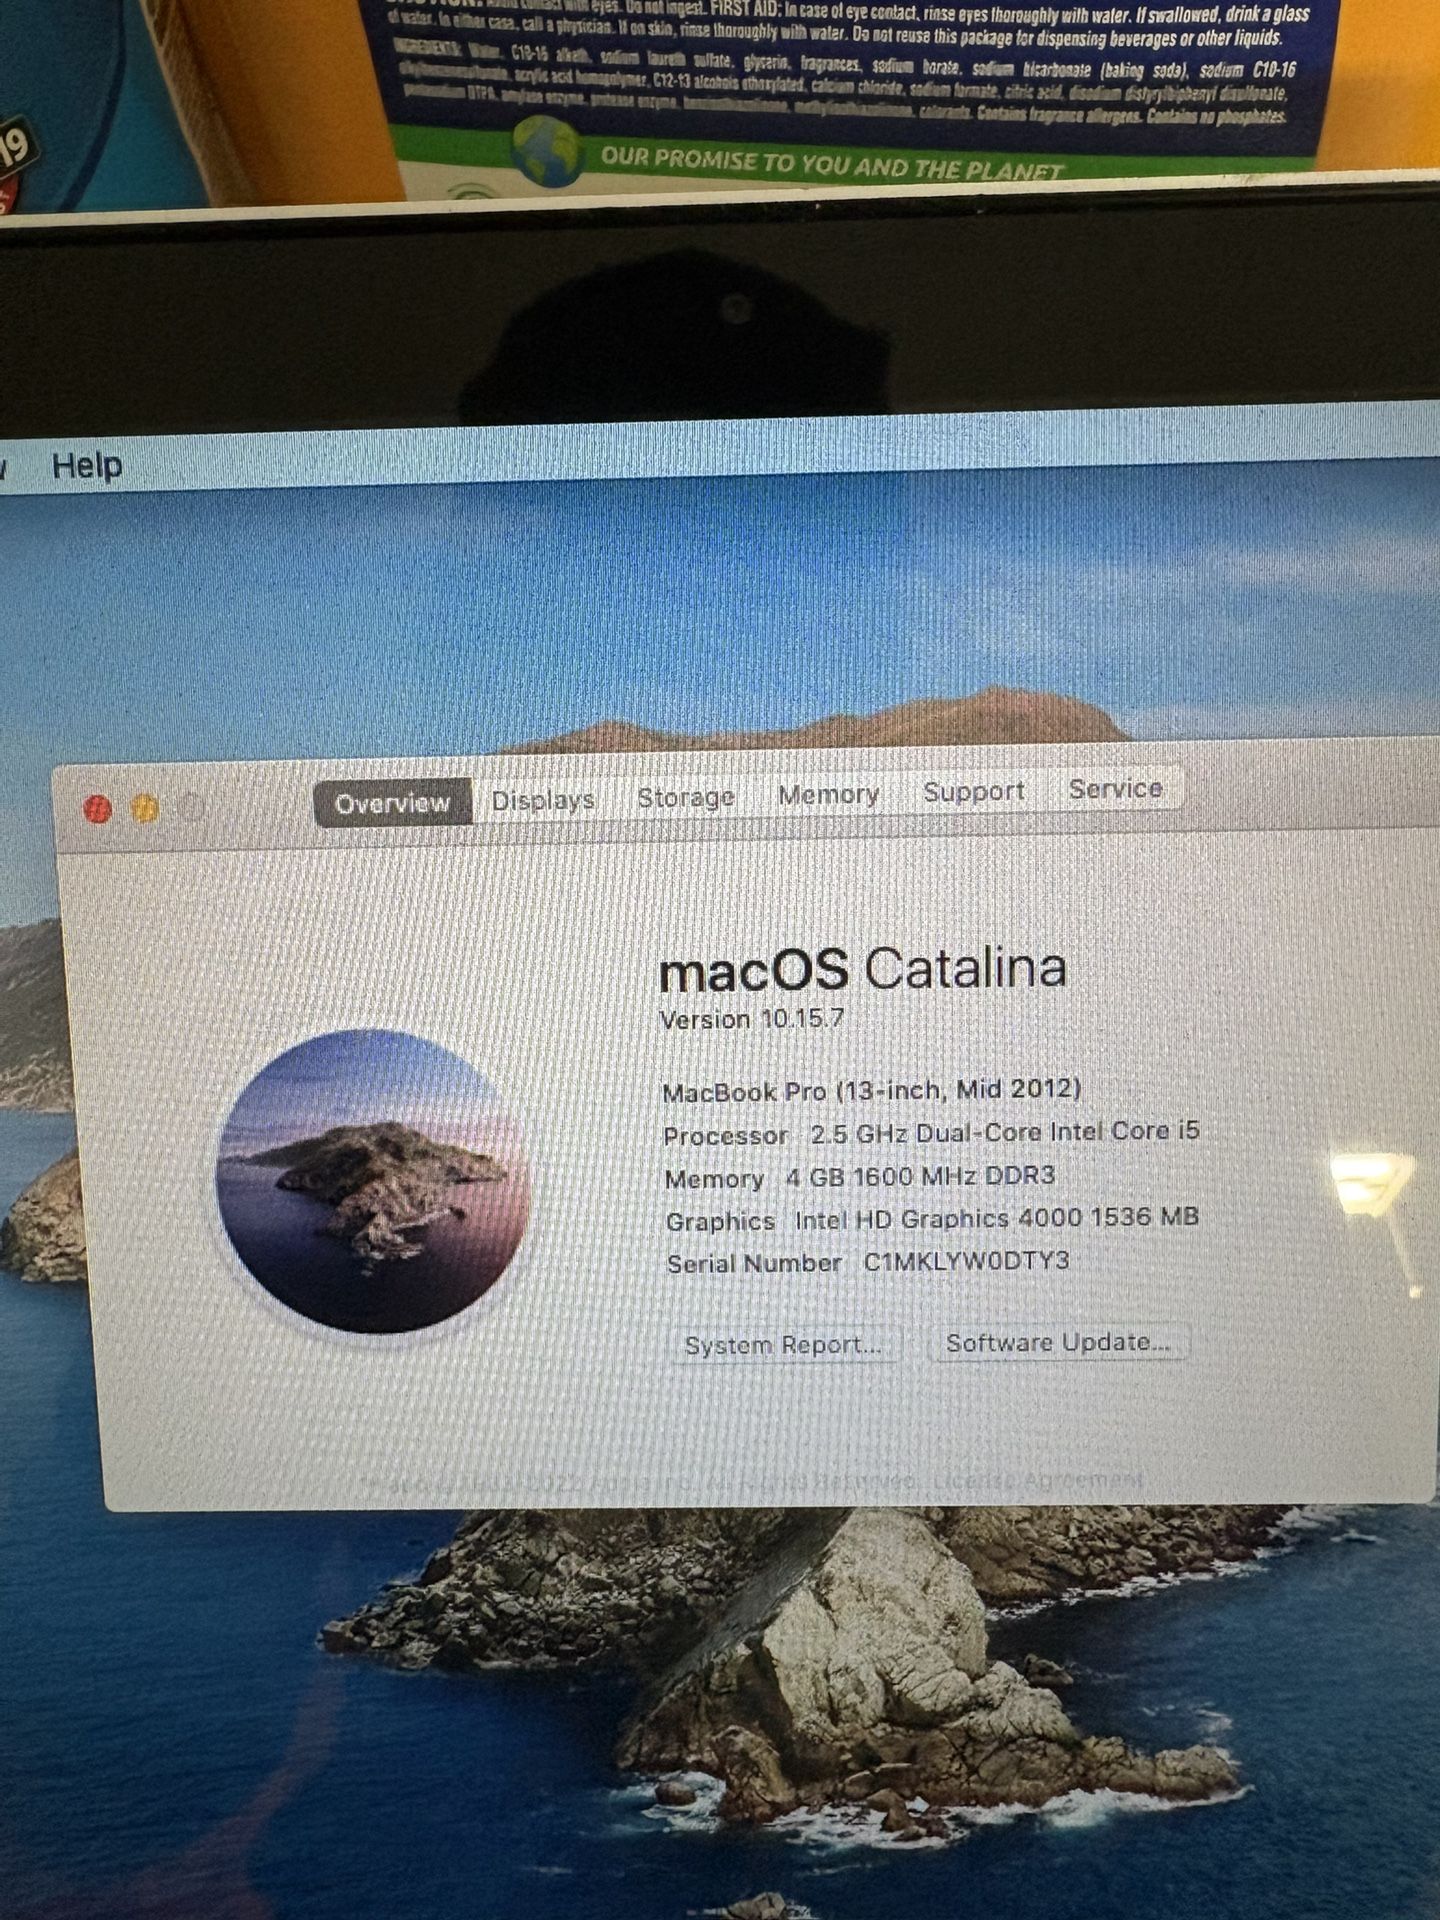Select the Overview tab

[x=392, y=803]
